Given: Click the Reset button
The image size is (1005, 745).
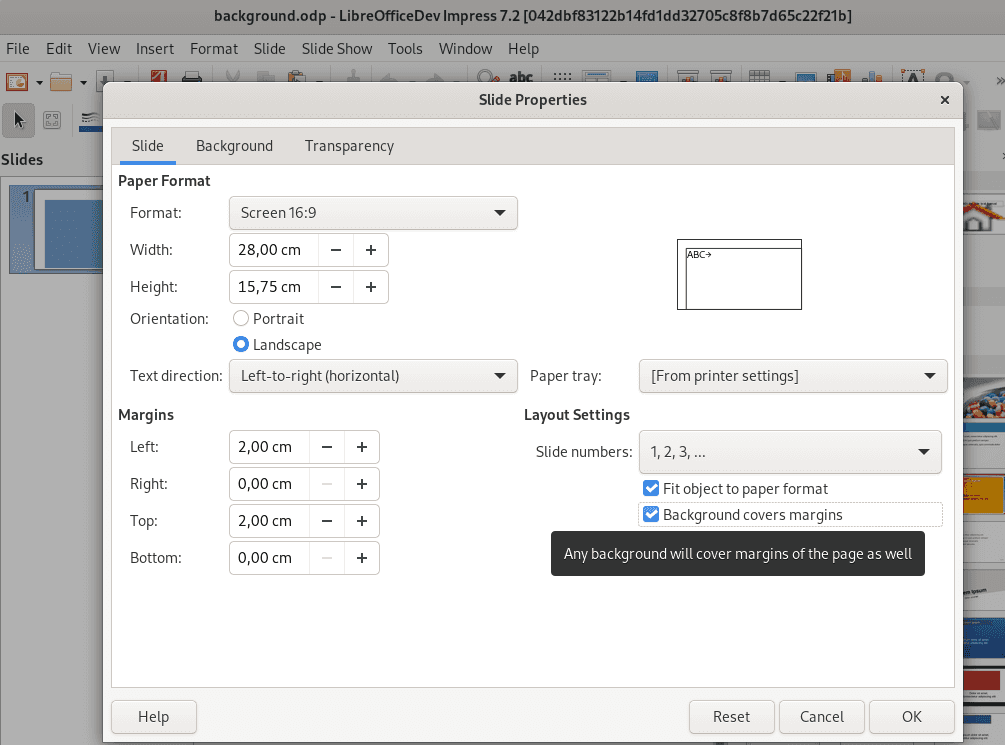Looking at the screenshot, I should pyautogui.click(x=731, y=716).
